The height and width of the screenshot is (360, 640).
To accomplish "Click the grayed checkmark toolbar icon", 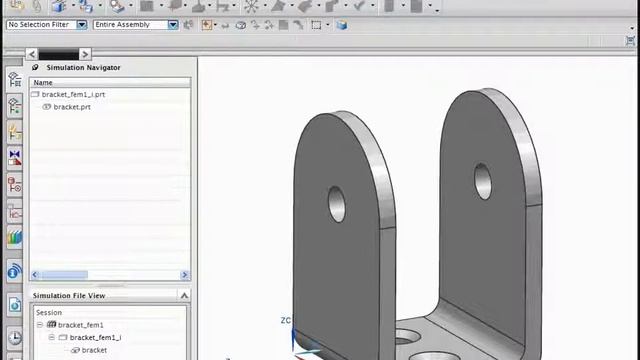I will 359,6.
